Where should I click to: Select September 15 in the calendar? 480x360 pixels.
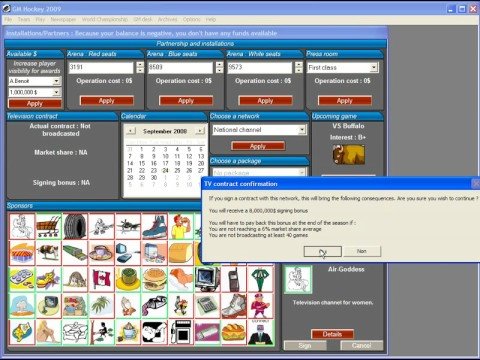142,163
